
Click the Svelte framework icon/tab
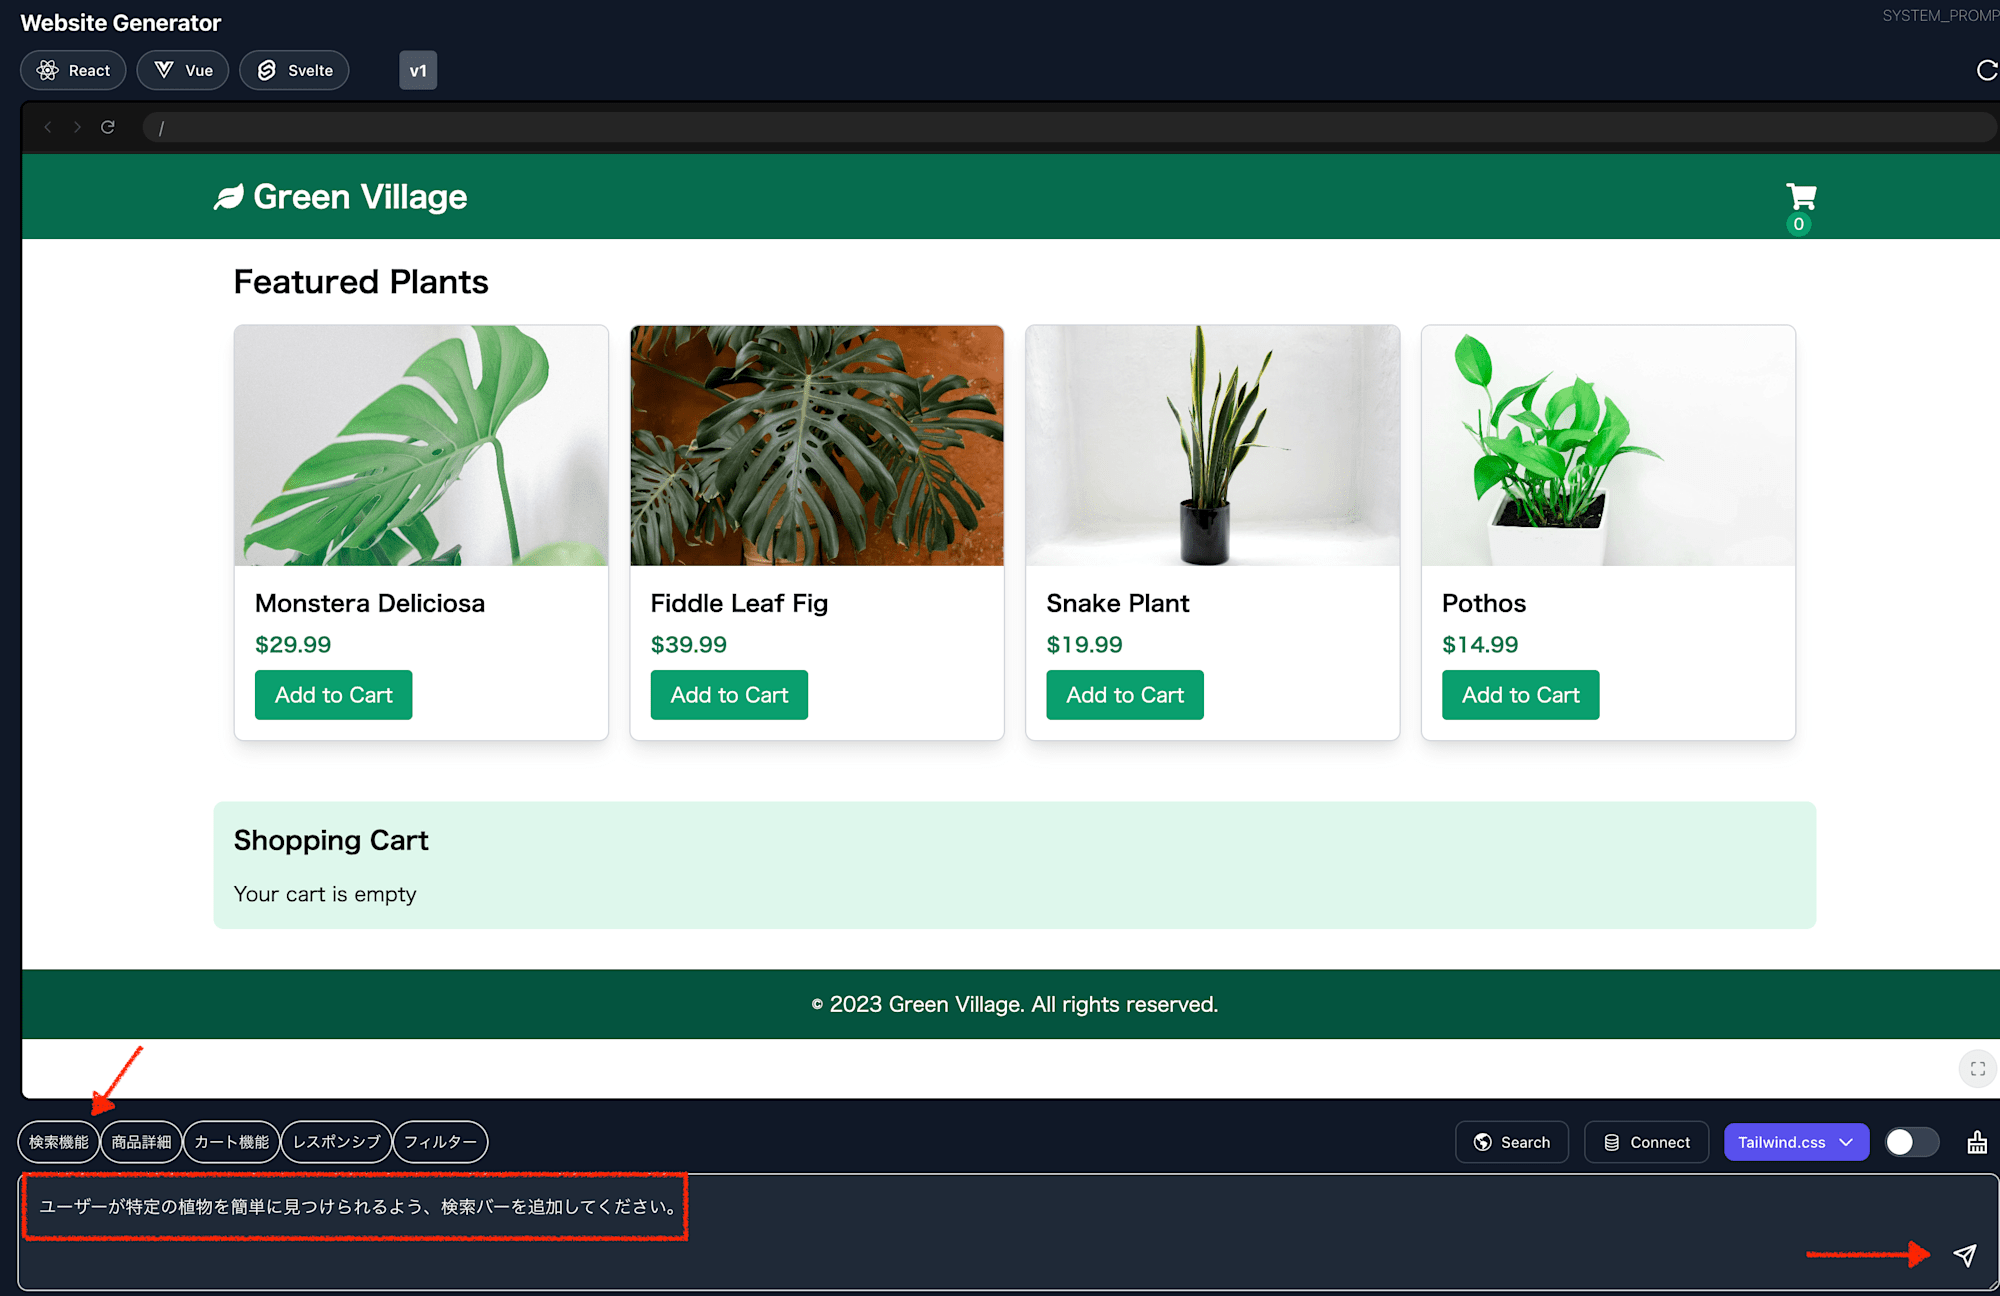[296, 69]
